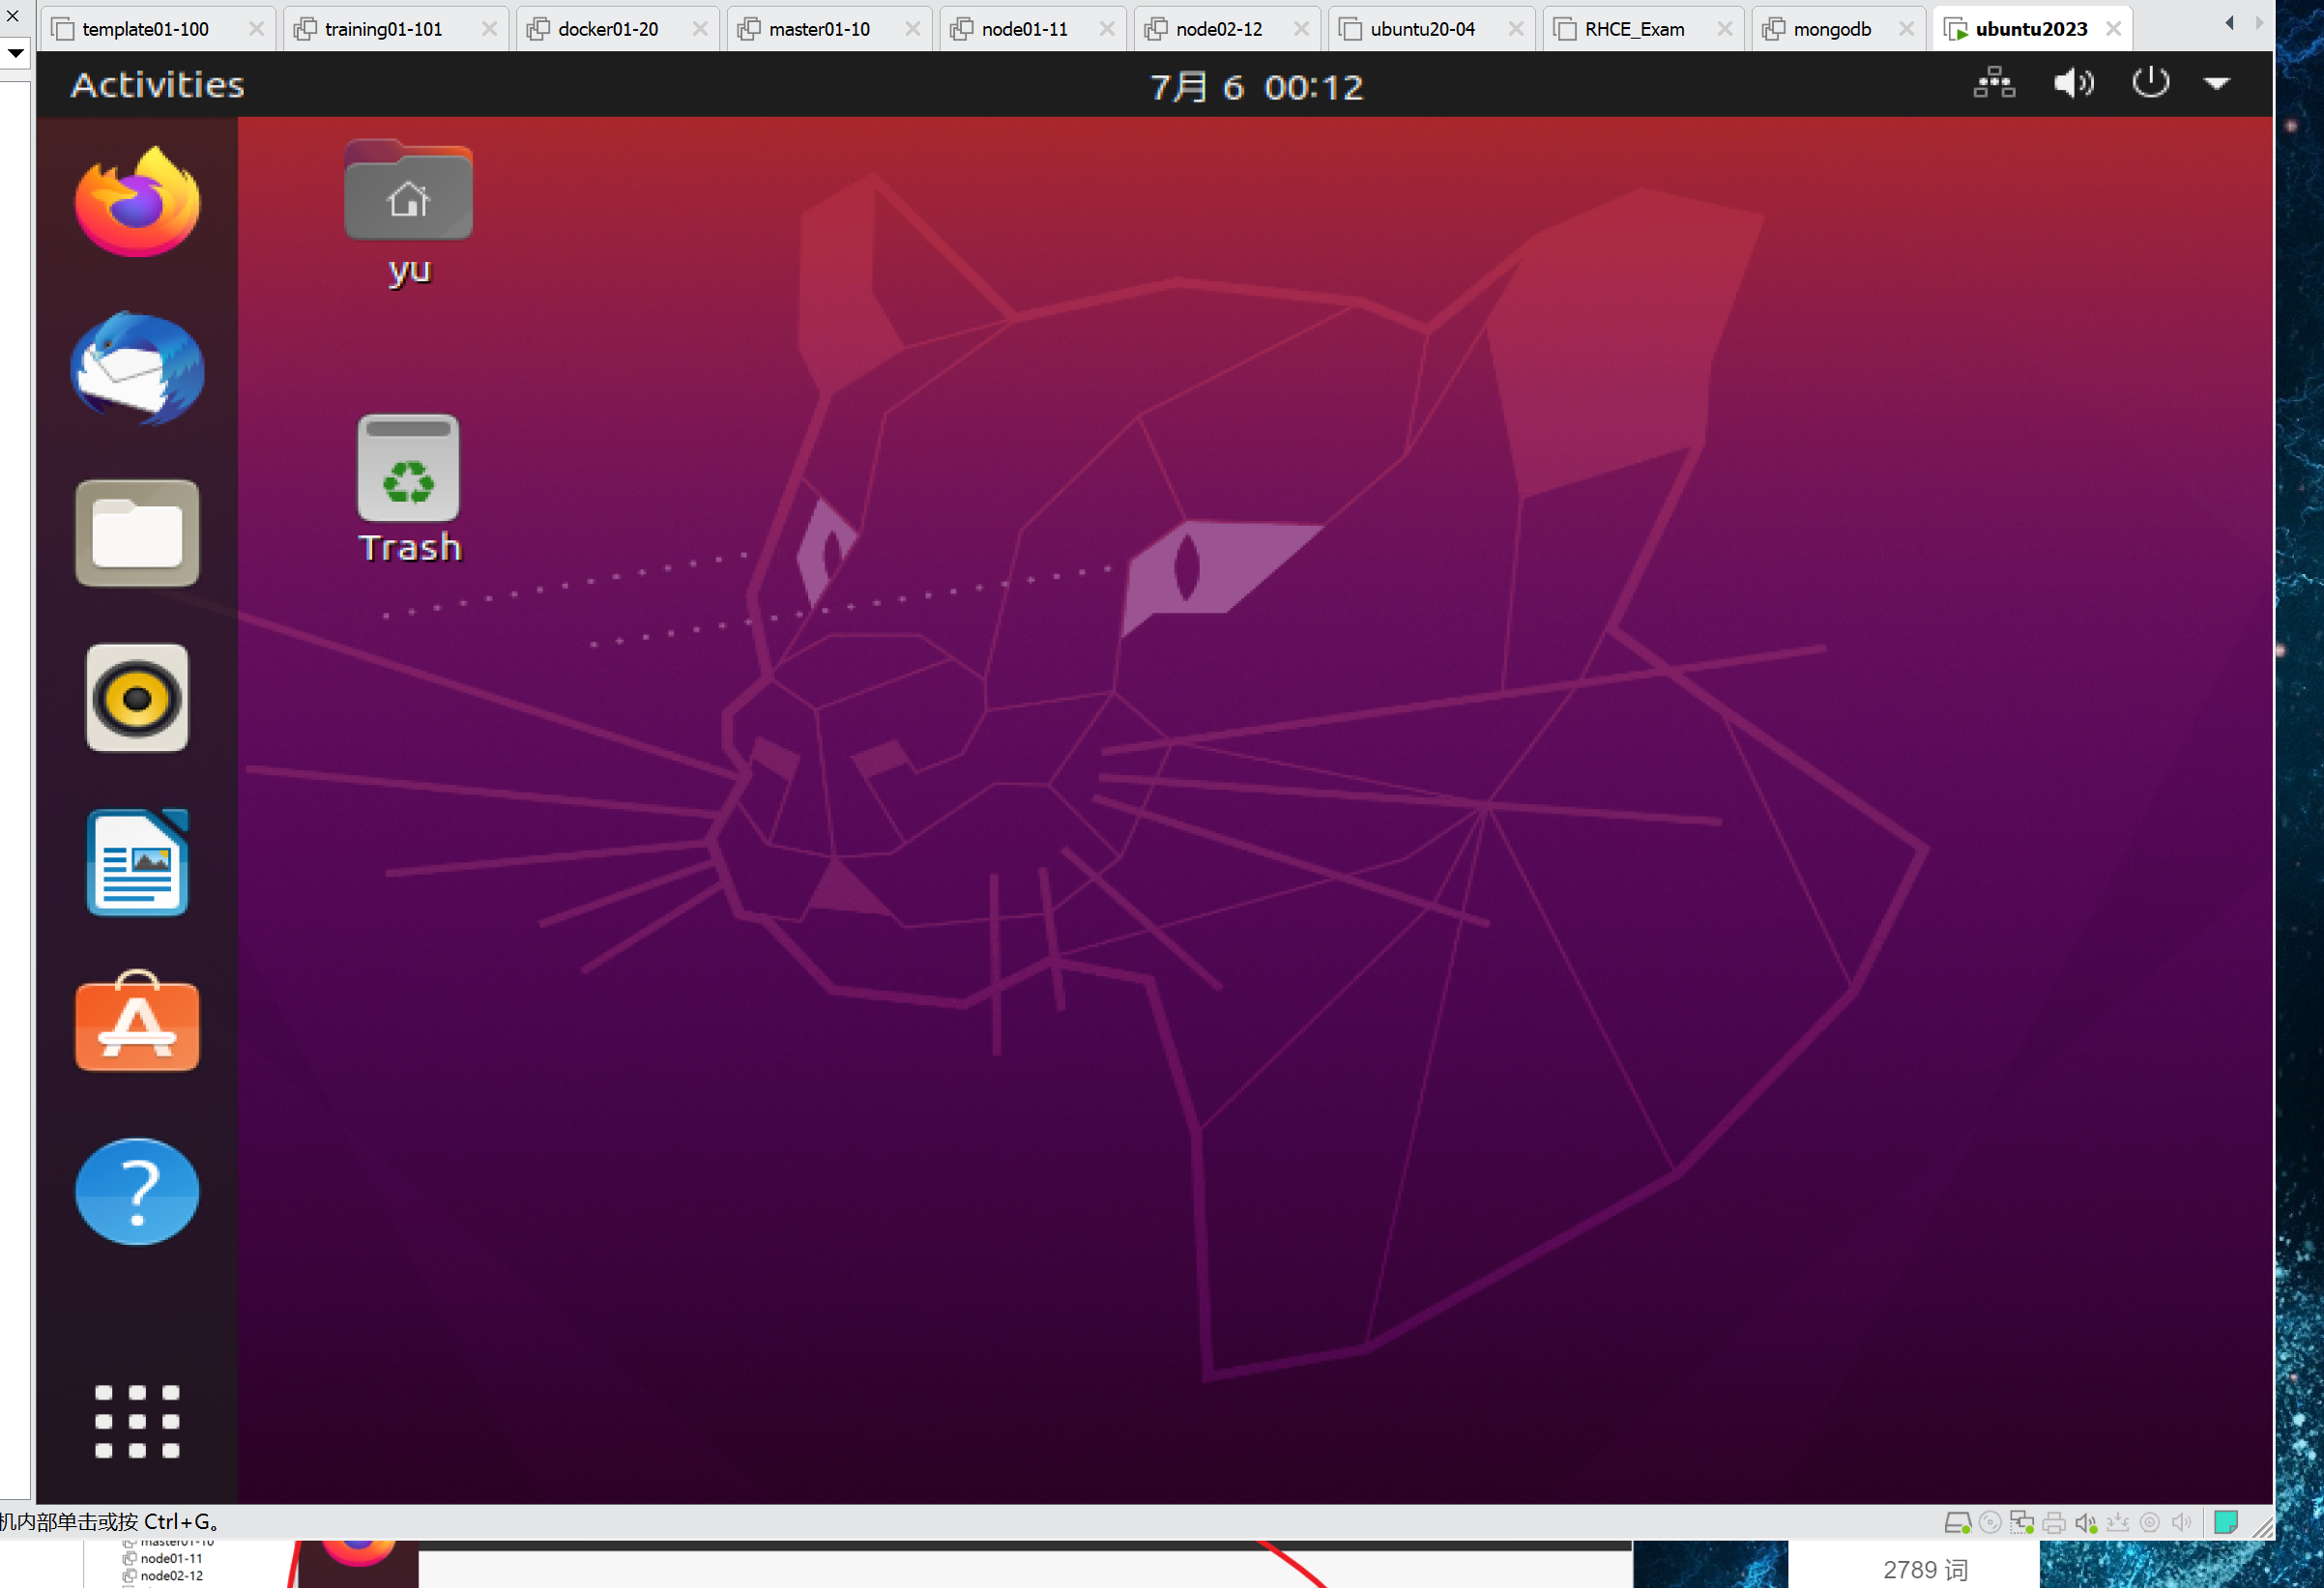This screenshot has width=2324, height=1588.
Task: Close the ubuntu20-04 tab
Action: pyautogui.click(x=1516, y=29)
